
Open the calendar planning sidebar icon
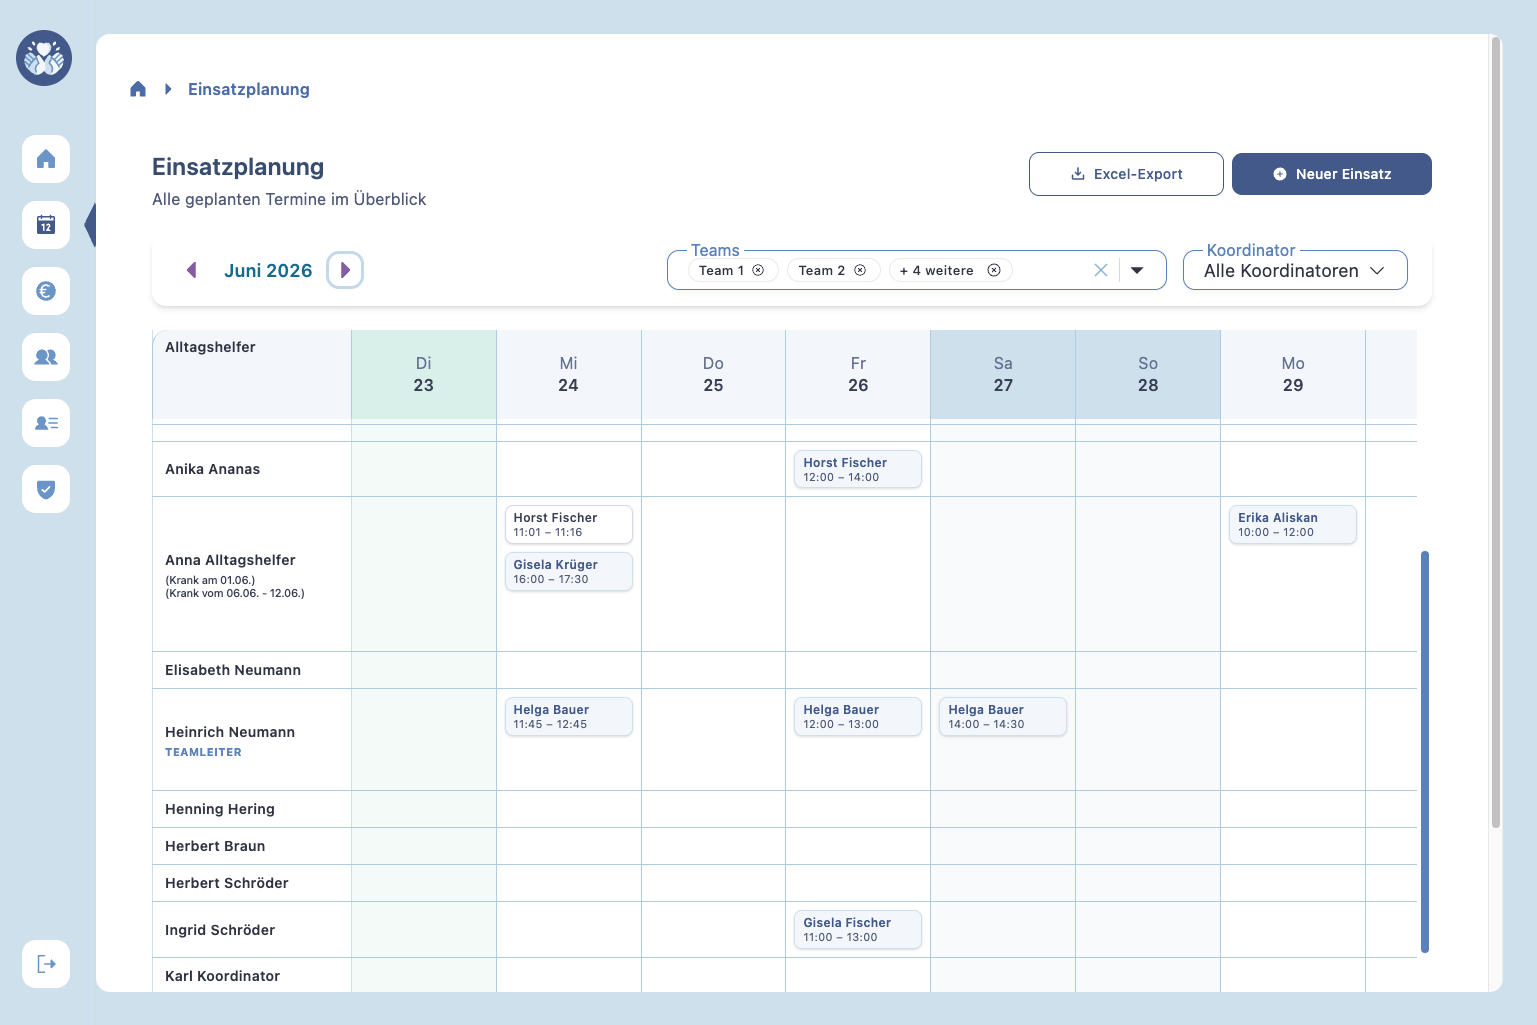point(46,225)
